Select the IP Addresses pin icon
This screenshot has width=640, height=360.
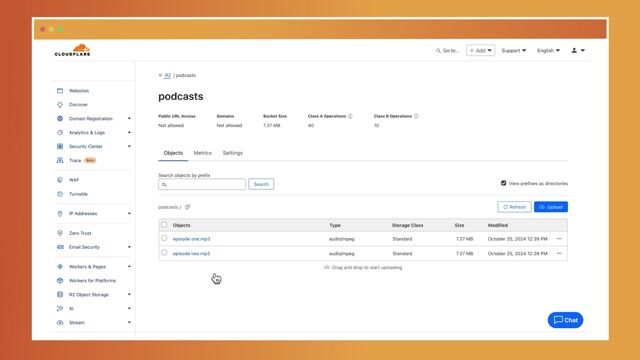(60, 213)
